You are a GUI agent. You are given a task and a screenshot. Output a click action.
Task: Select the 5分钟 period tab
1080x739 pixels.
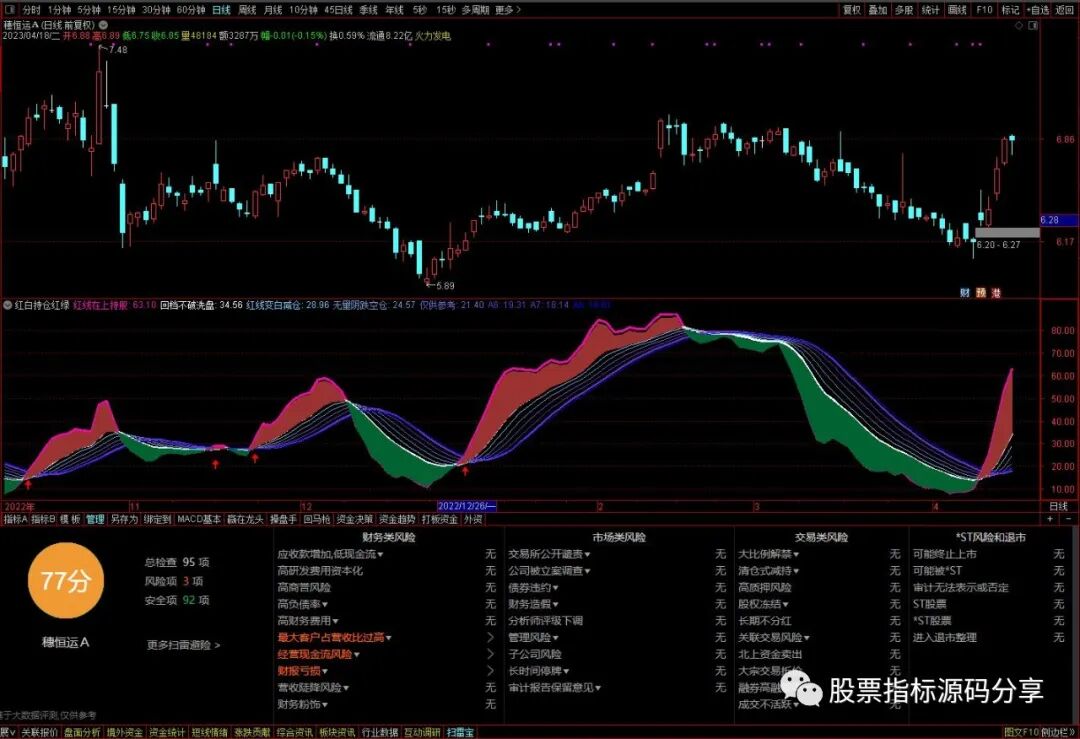(x=89, y=10)
